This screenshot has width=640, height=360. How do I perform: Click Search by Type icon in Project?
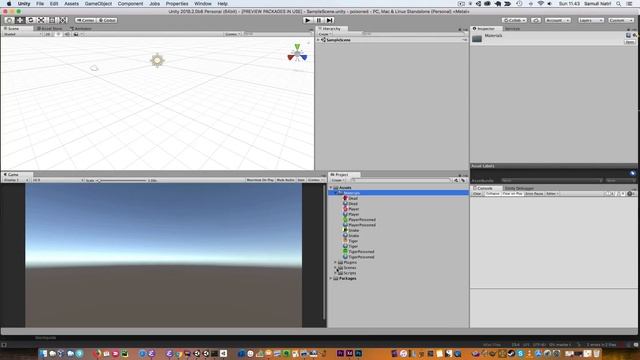(456, 180)
